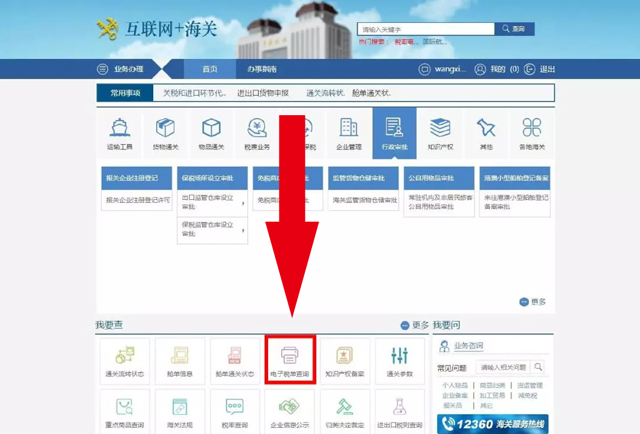Open the 各地海关 four-circle icon
The height and width of the screenshot is (434, 640).
tap(532, 133)
